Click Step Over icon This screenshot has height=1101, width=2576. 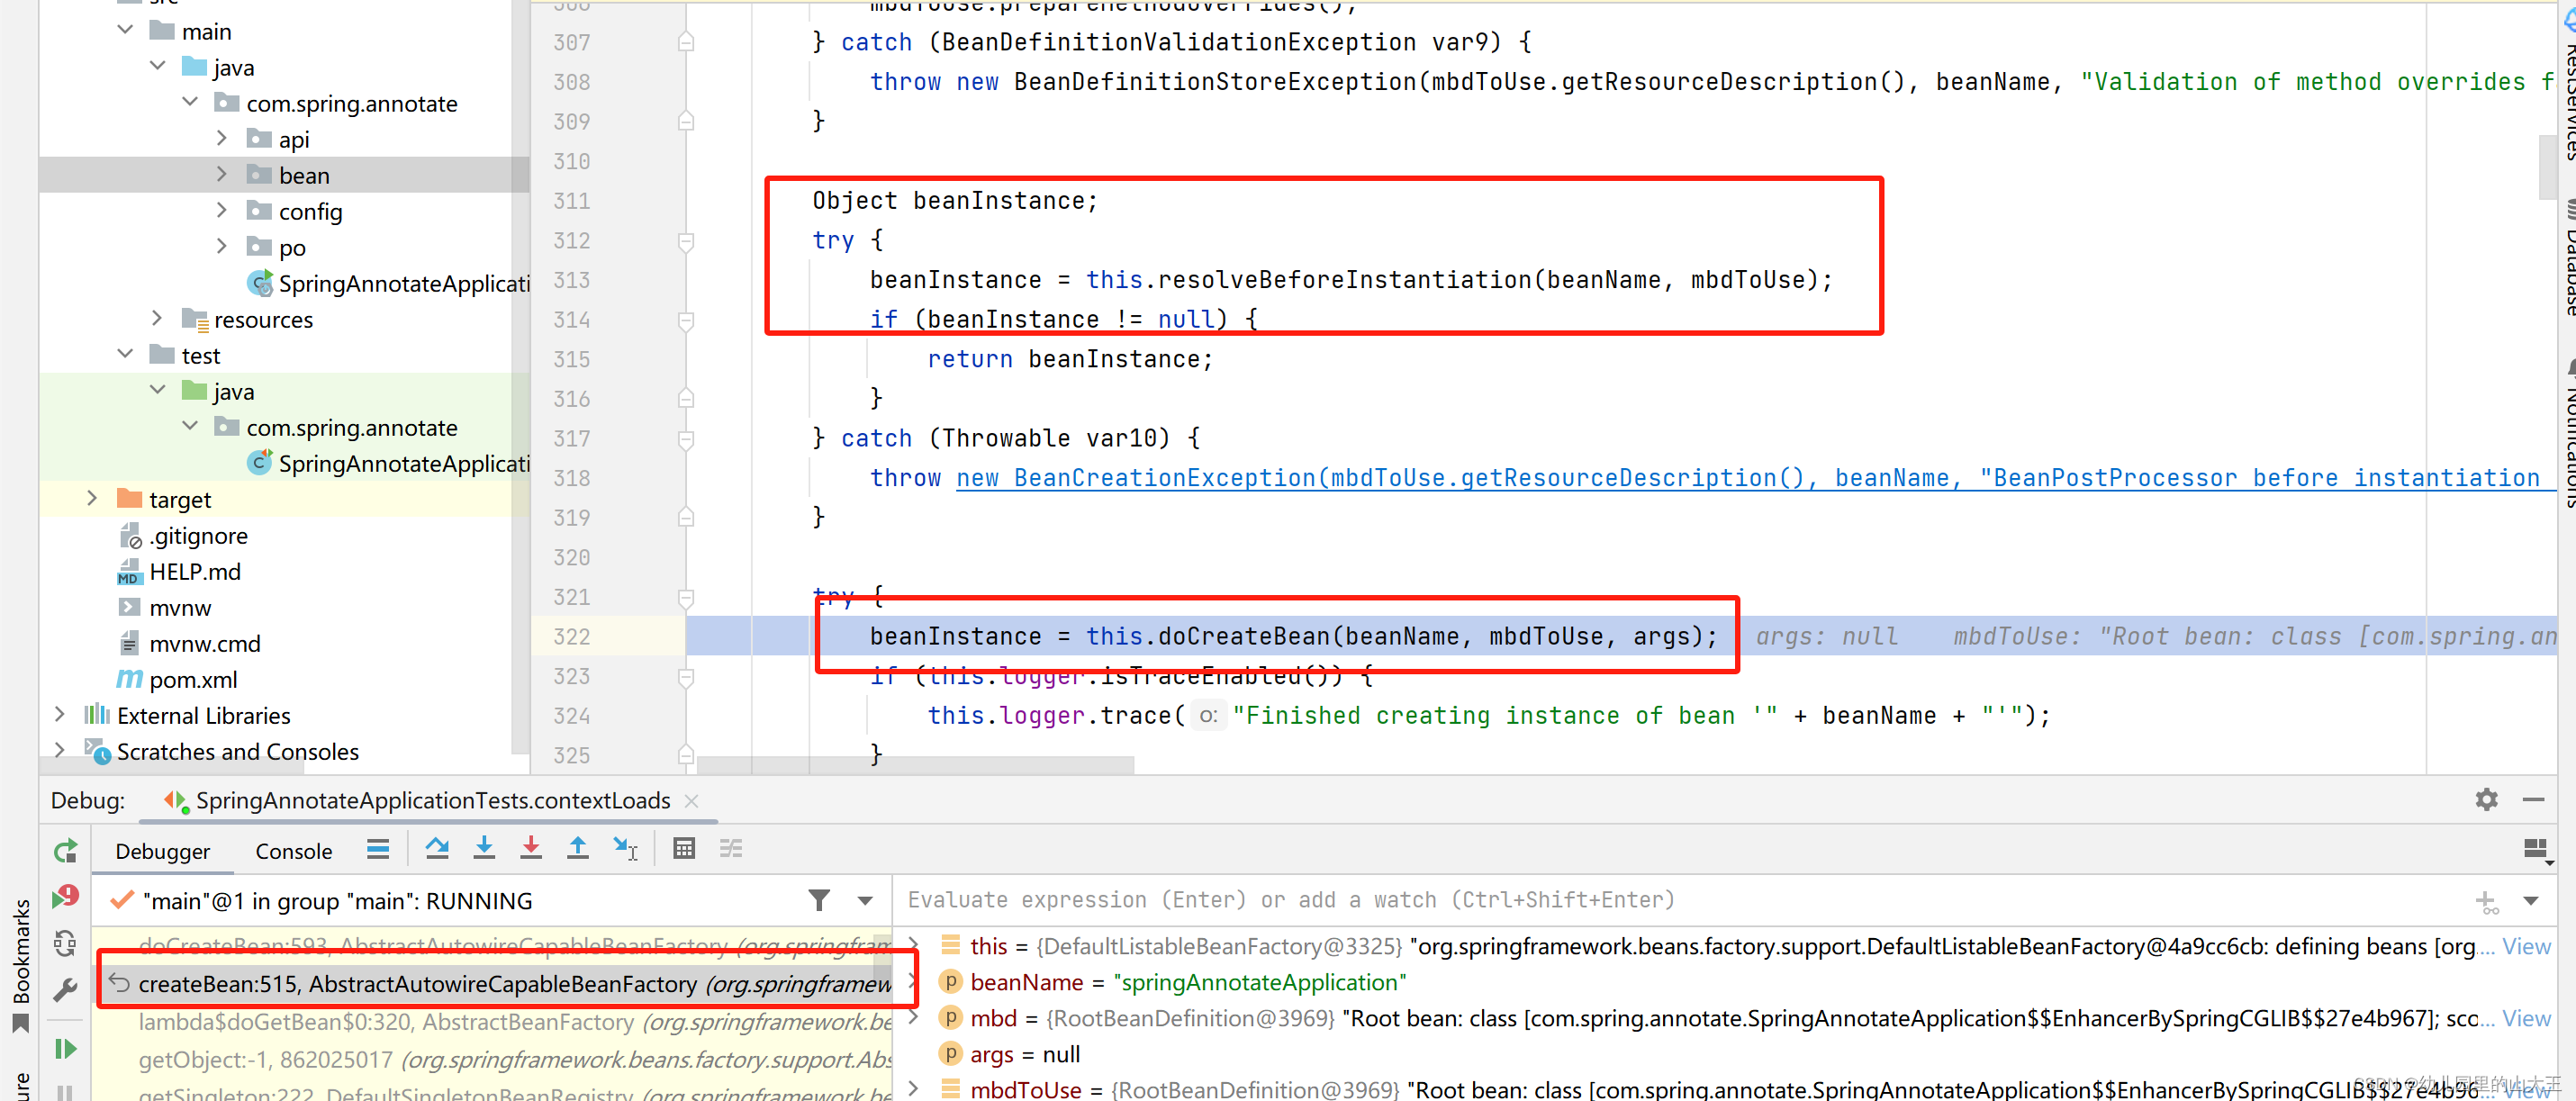coord(437,849)
